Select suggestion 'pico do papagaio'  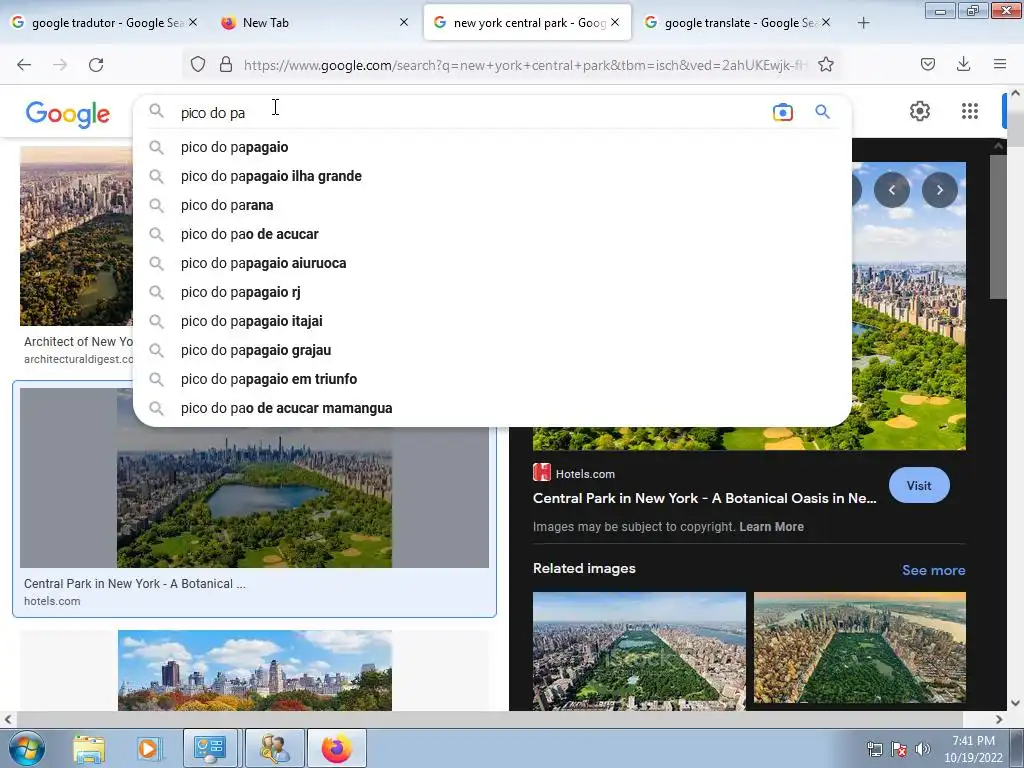[x=492, y=147]
